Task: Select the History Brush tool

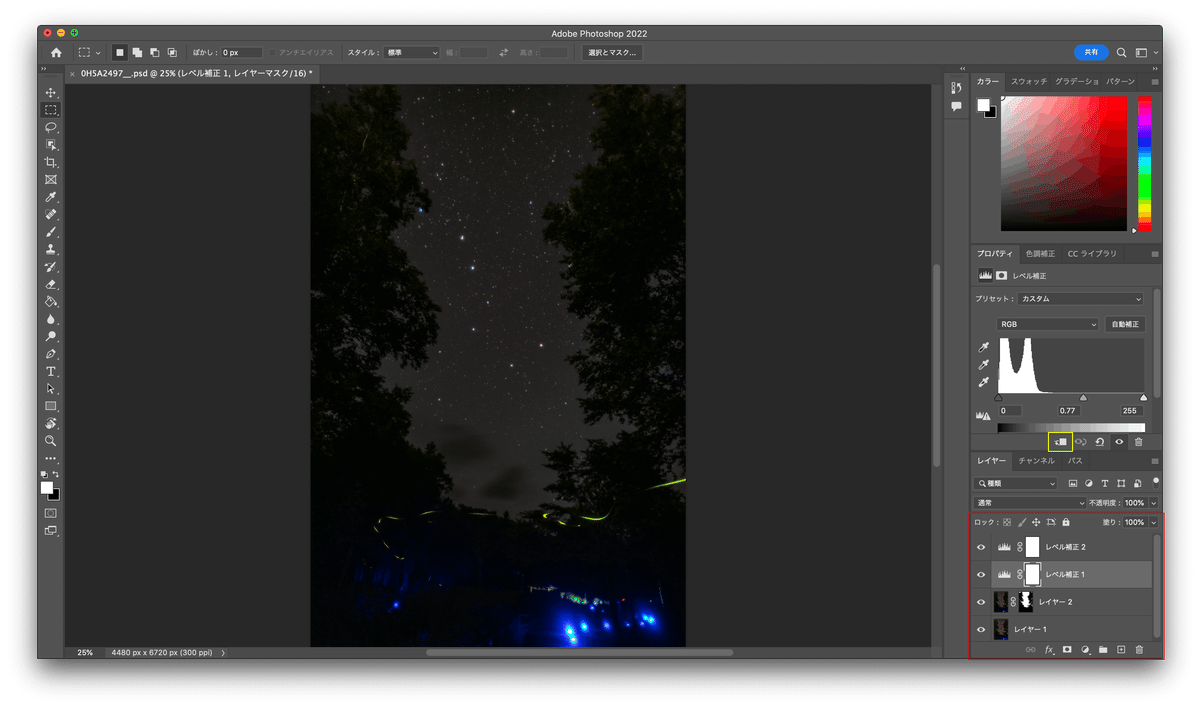Action: pos(51,267)
